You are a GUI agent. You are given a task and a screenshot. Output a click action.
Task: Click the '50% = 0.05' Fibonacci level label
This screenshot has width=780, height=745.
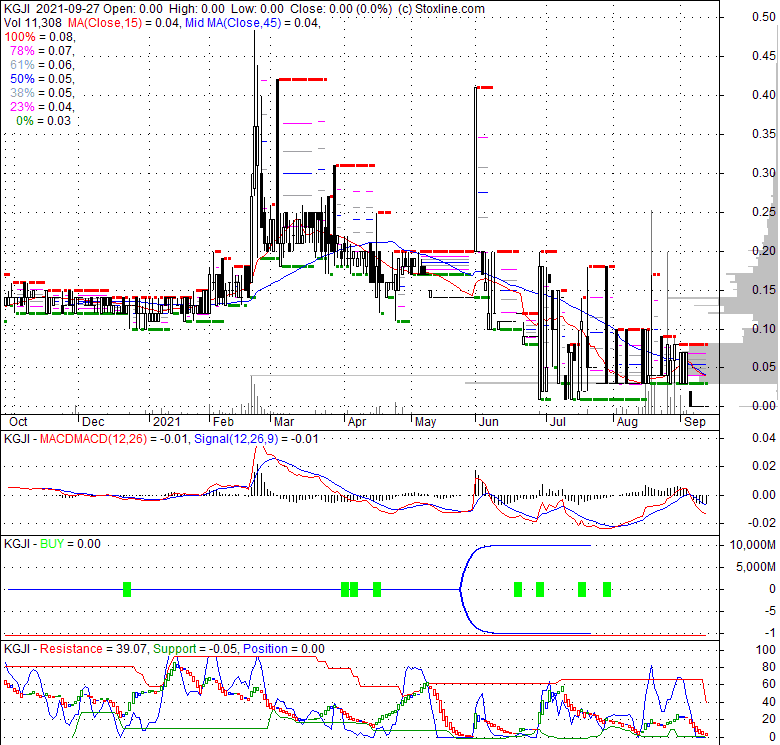(x=42, y=79)
